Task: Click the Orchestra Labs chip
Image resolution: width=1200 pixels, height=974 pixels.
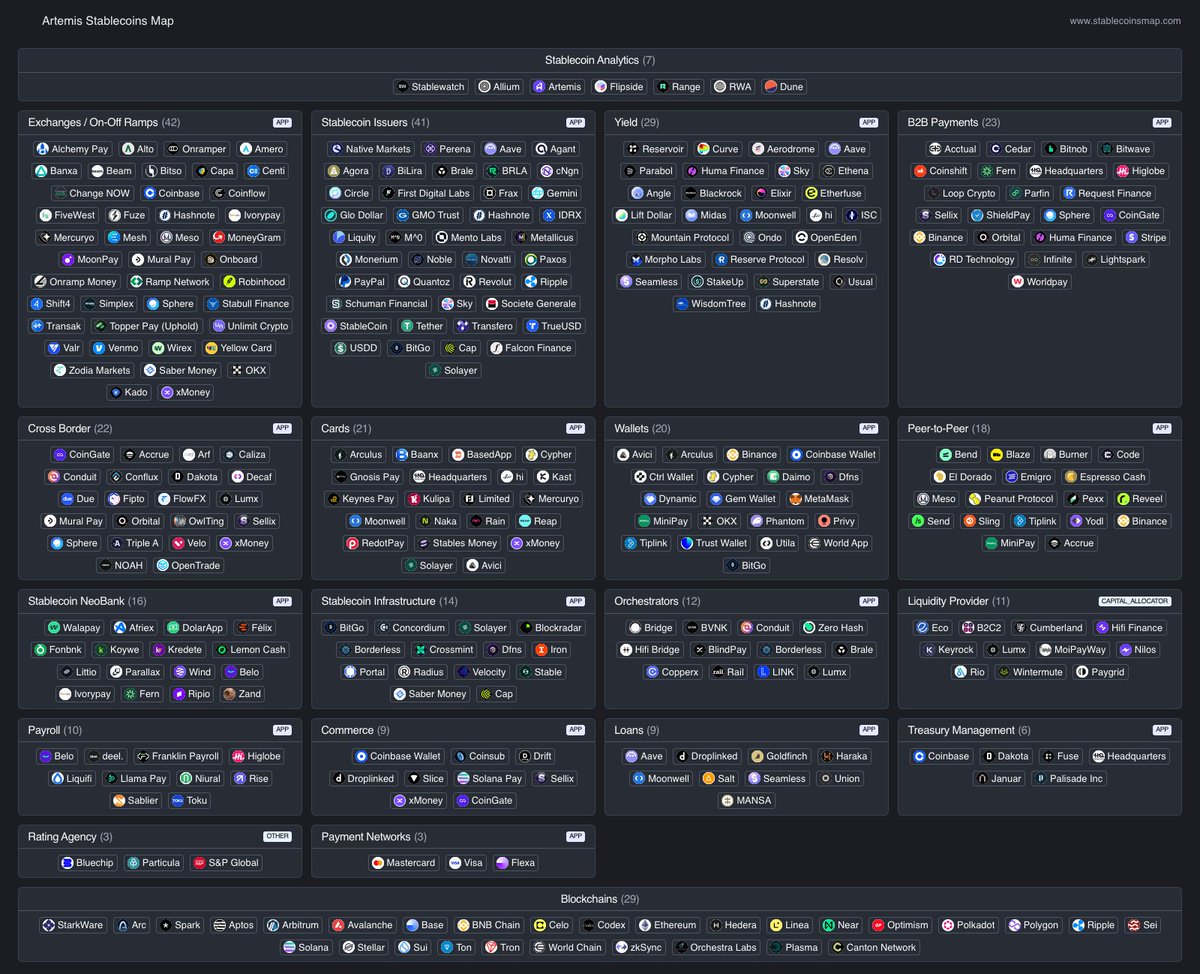Action: click(x=716, y=947)
